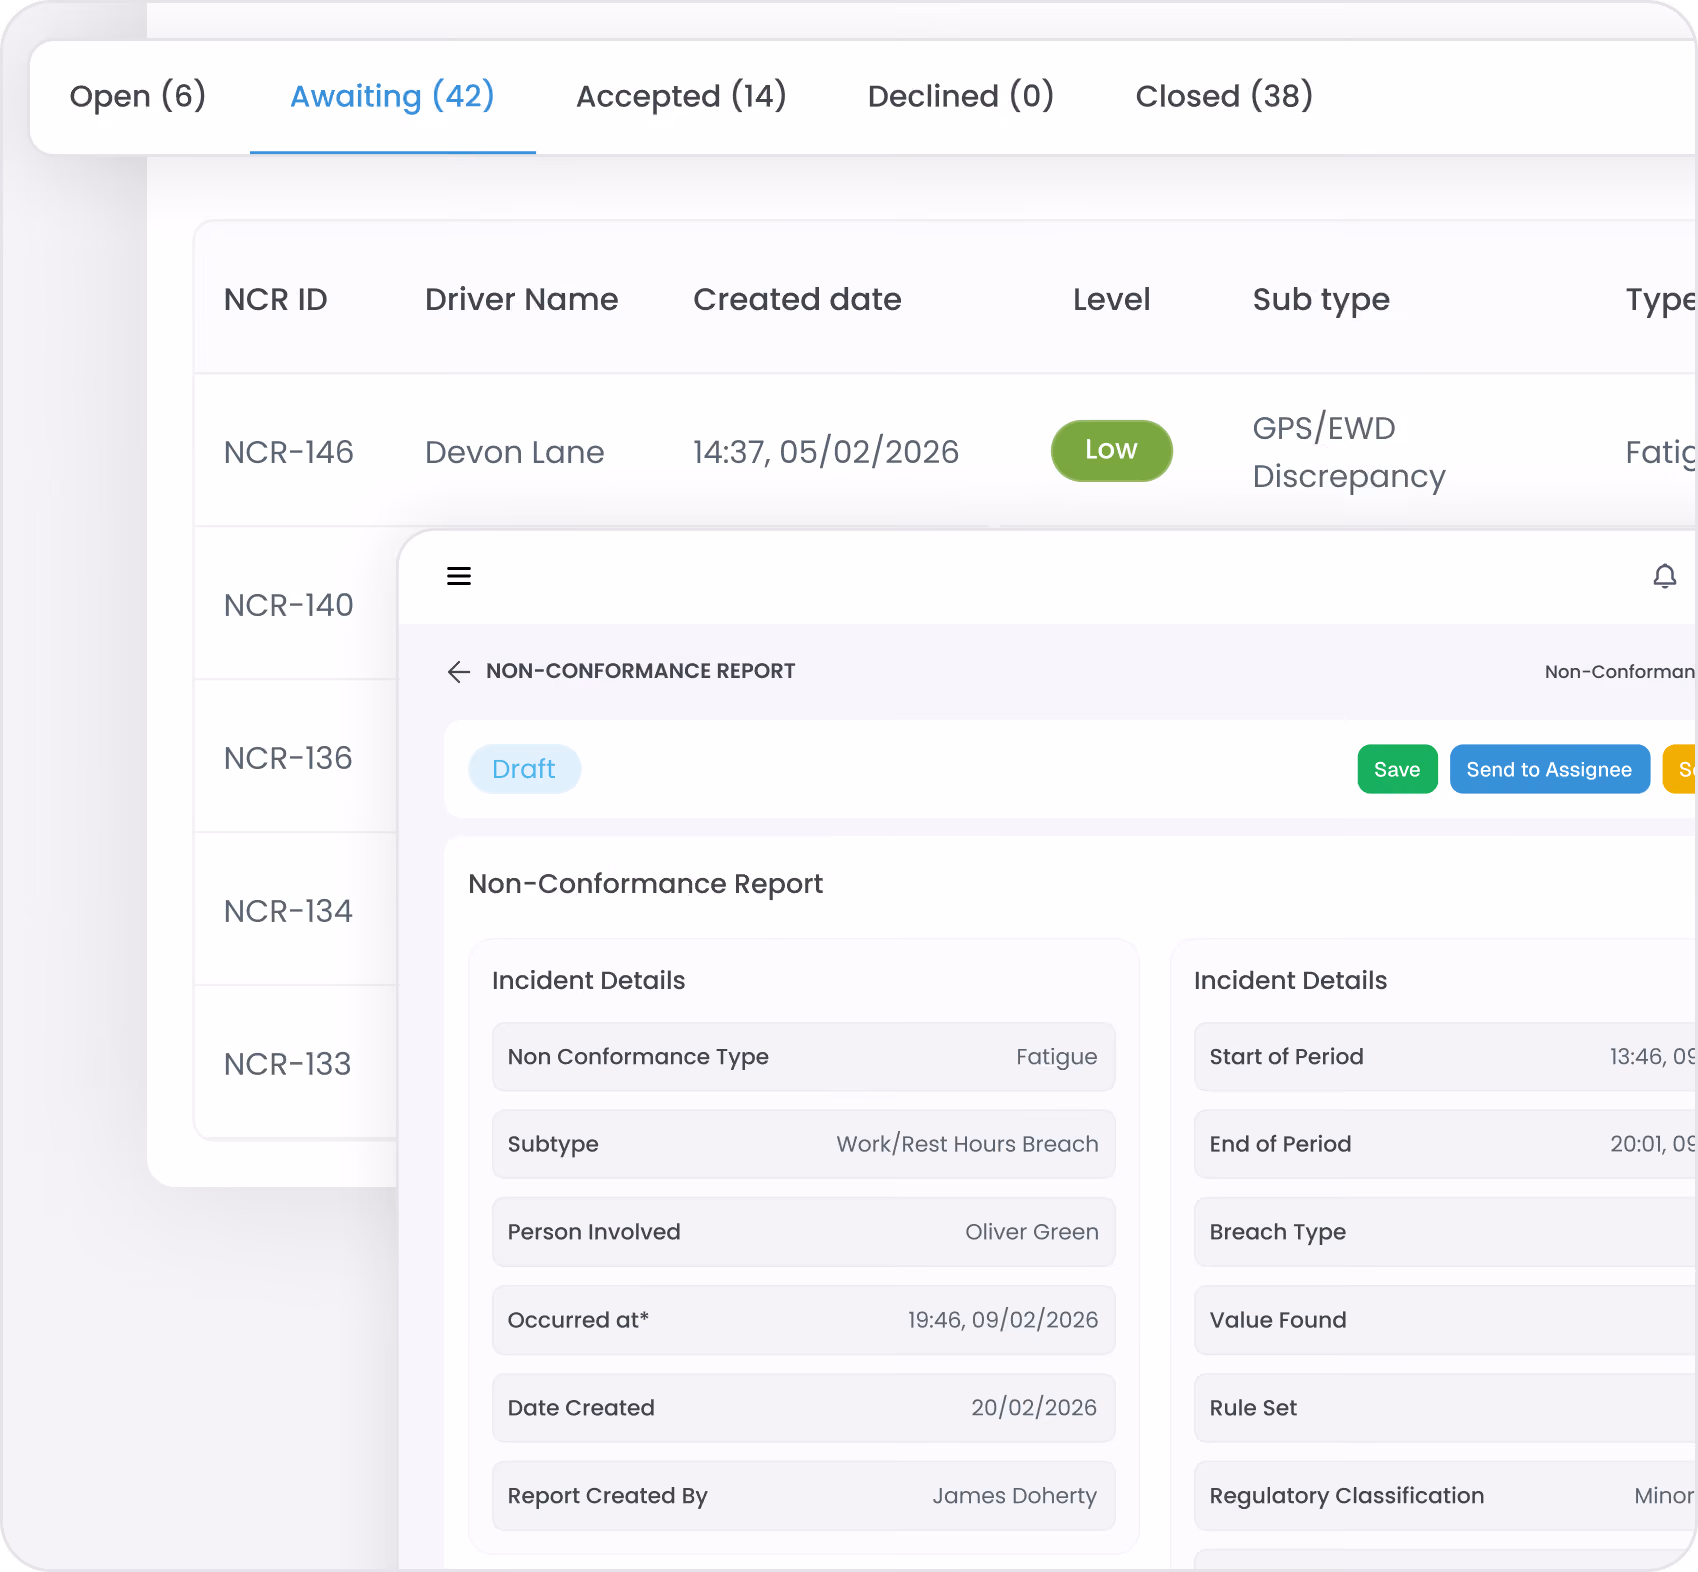This screenshot has height=1572, width=1698.
Task: Click the Send to Assignee button
Action: point(1549,769)
